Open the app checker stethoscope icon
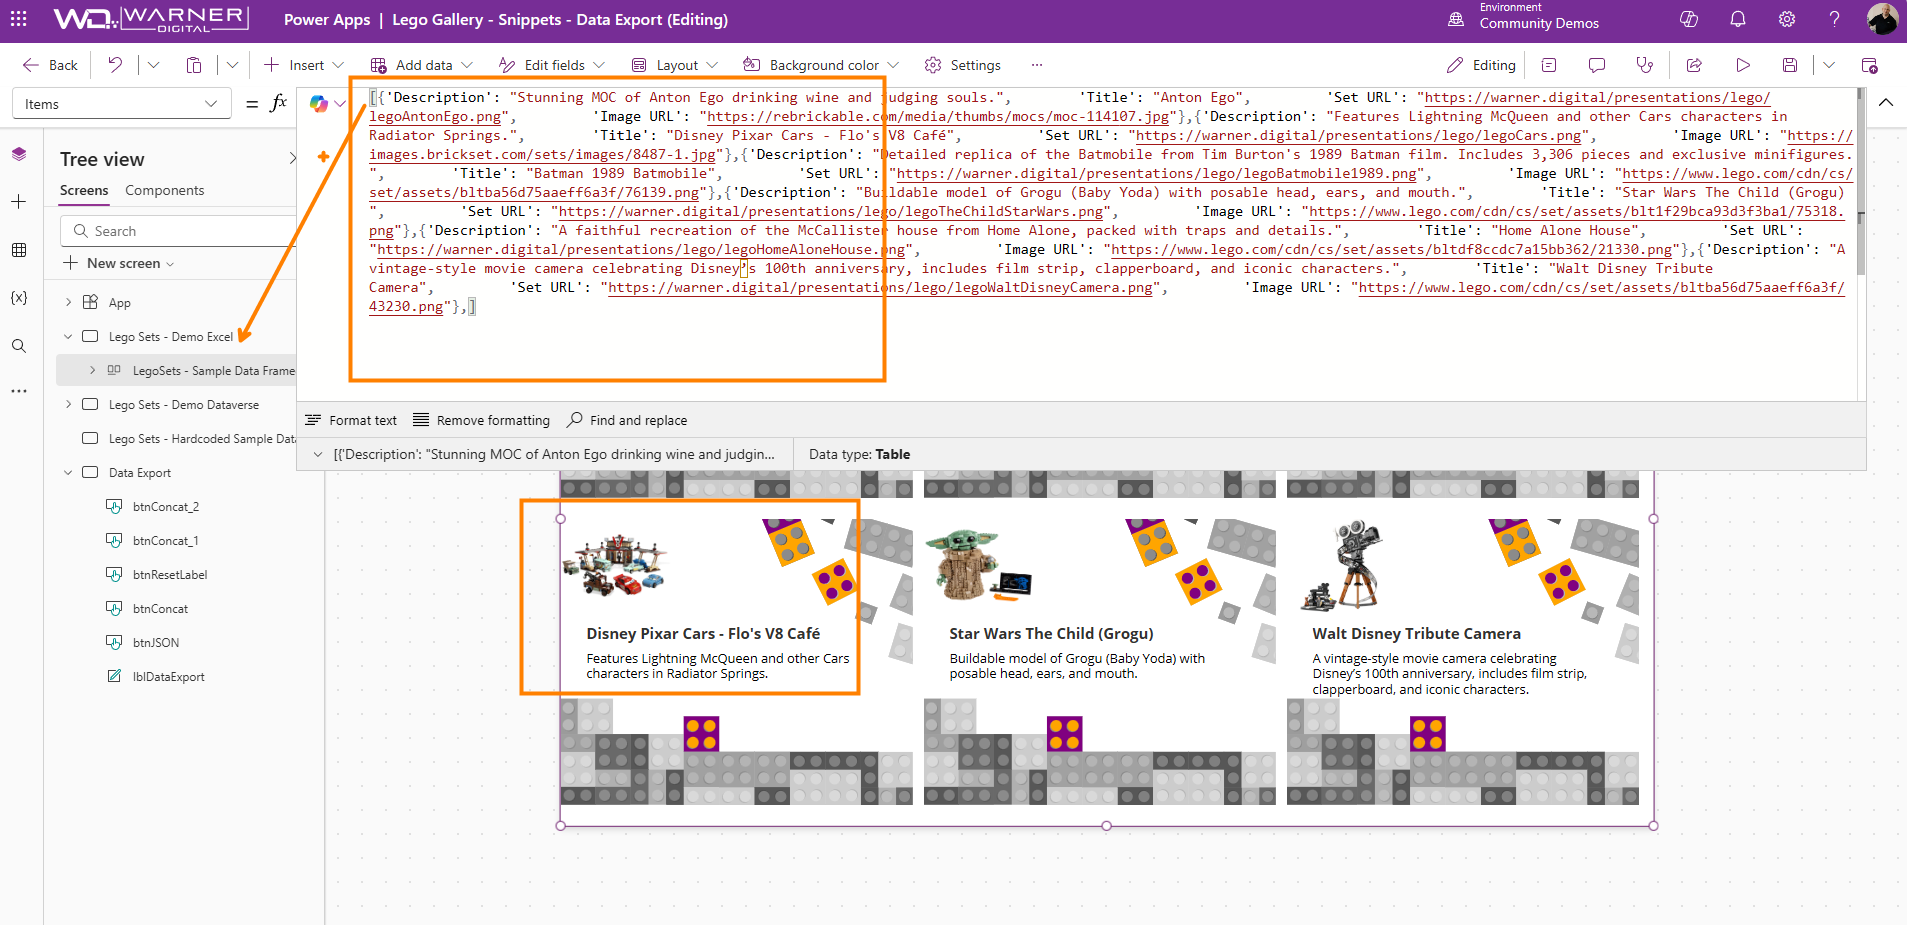1907x925 pixels. [x=1645, y=65]
